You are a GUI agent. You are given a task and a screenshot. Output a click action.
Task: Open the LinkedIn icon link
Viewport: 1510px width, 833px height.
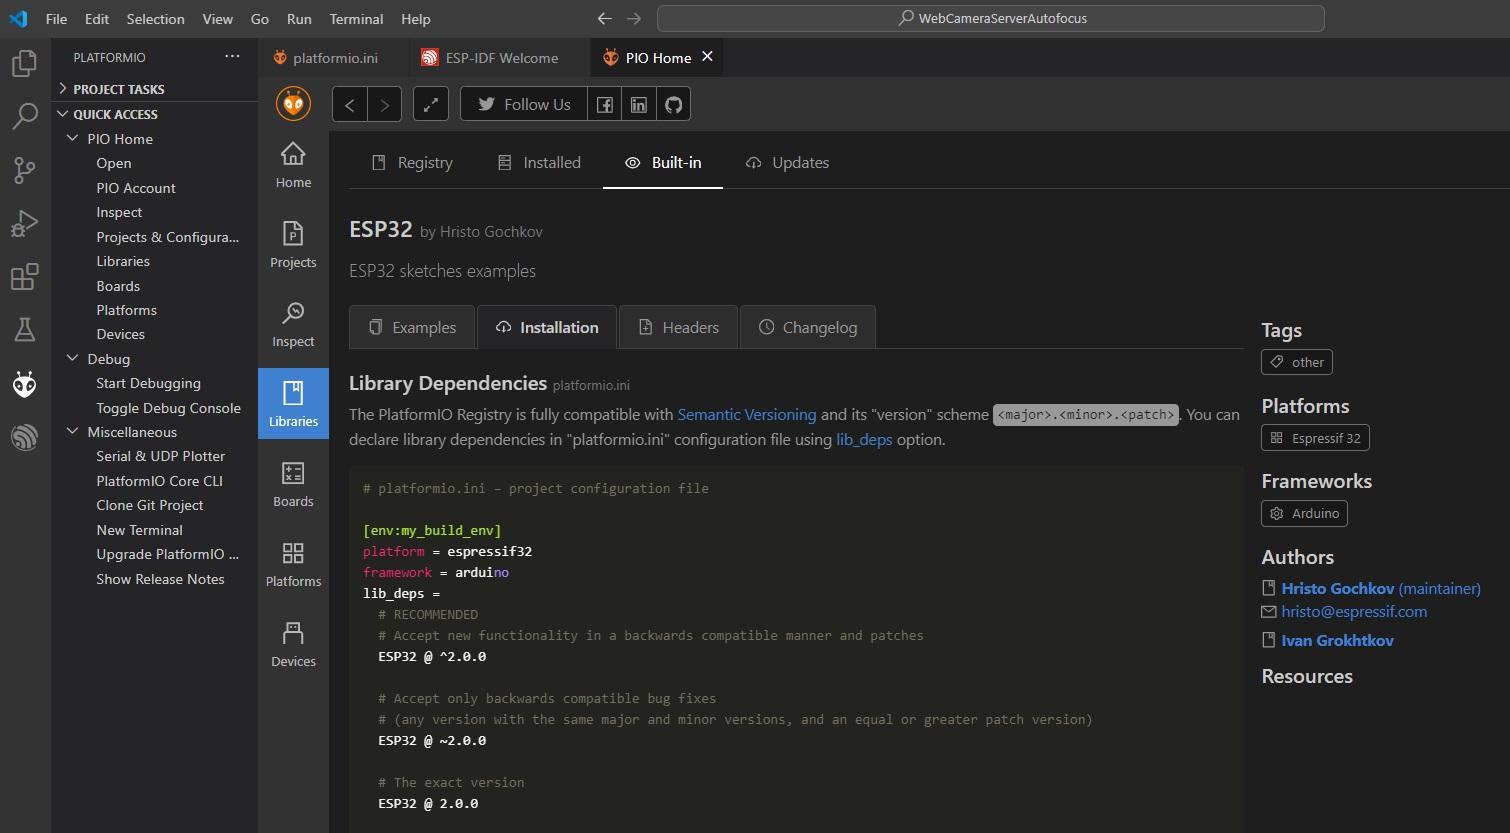639,104
